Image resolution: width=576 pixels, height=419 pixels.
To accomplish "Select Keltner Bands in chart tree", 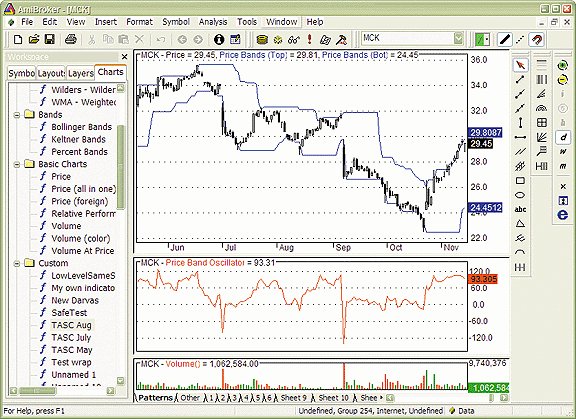I will (78, 140).
